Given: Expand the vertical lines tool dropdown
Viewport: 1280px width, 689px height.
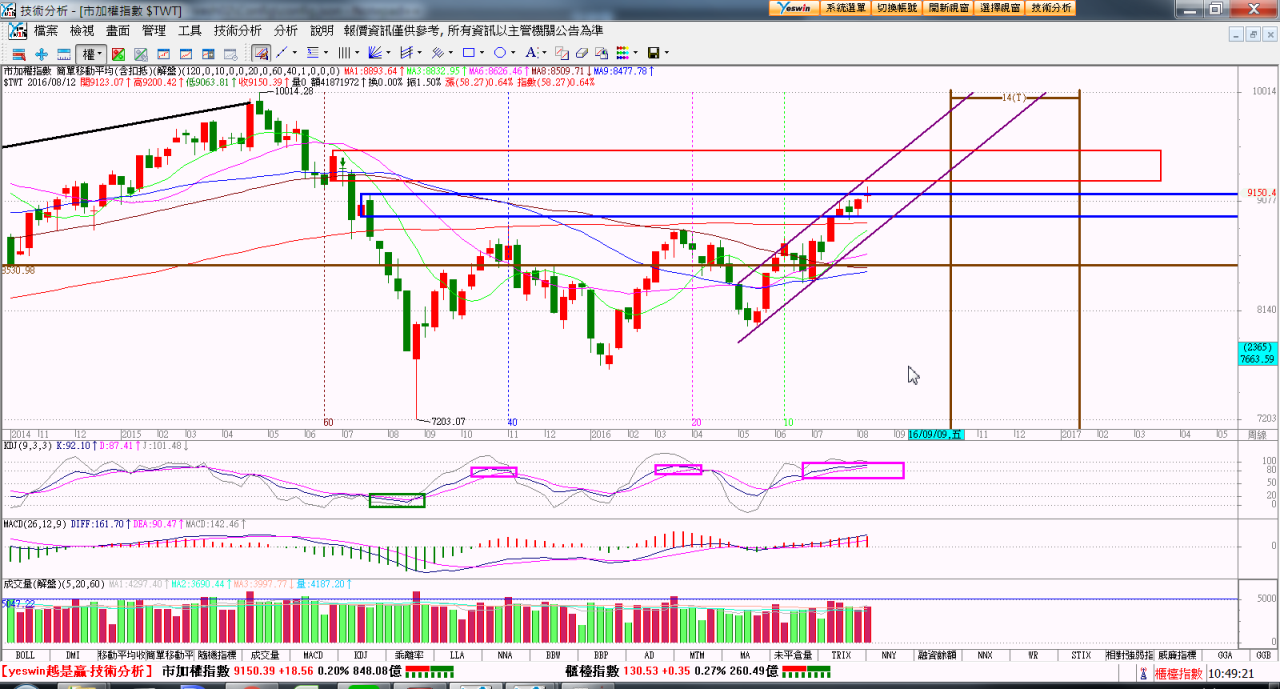Looking at the screenshot, I should pos(358,53).
